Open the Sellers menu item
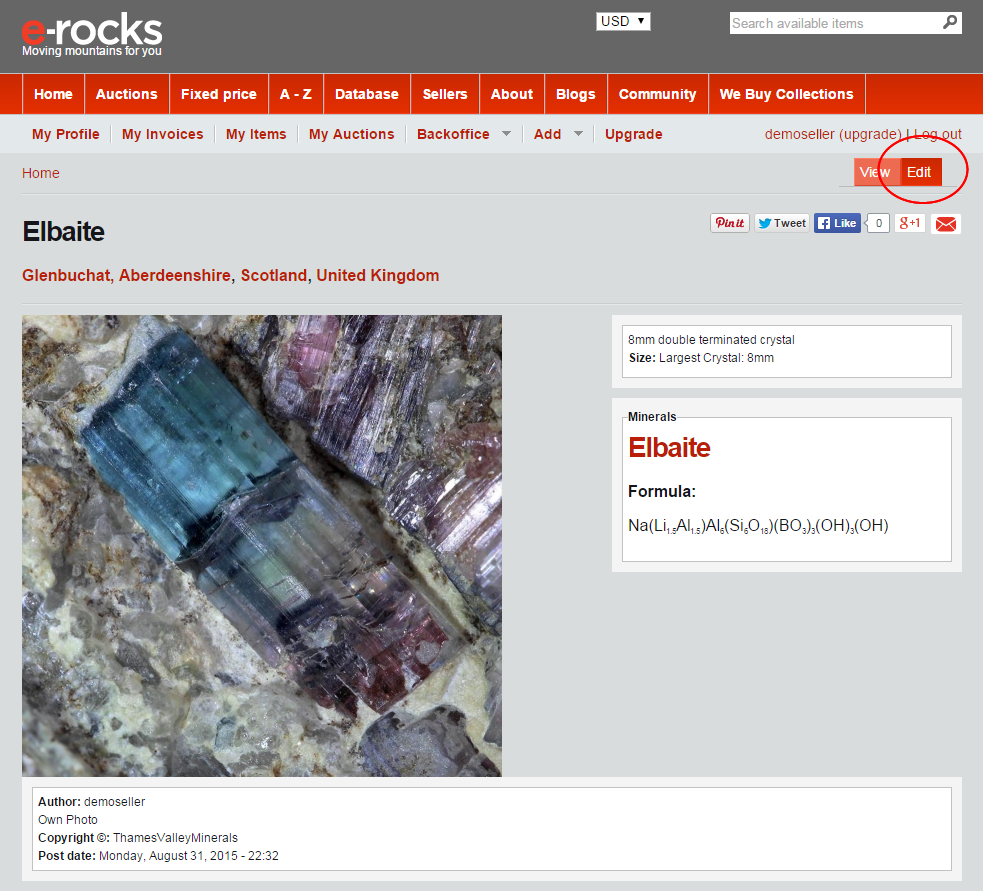The image size is (983, 891). point(445,94)
